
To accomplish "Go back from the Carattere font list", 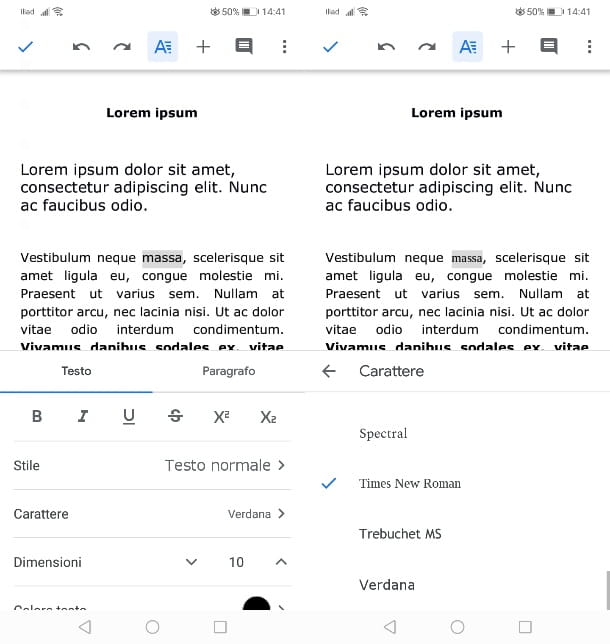I will (329, 371).
